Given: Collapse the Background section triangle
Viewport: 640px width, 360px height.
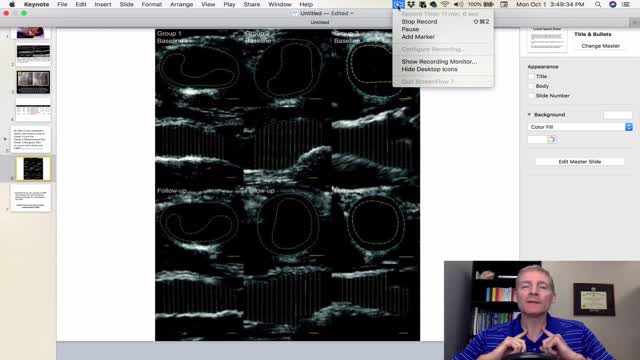Looking at the screenshot, I should click(529, 115).
